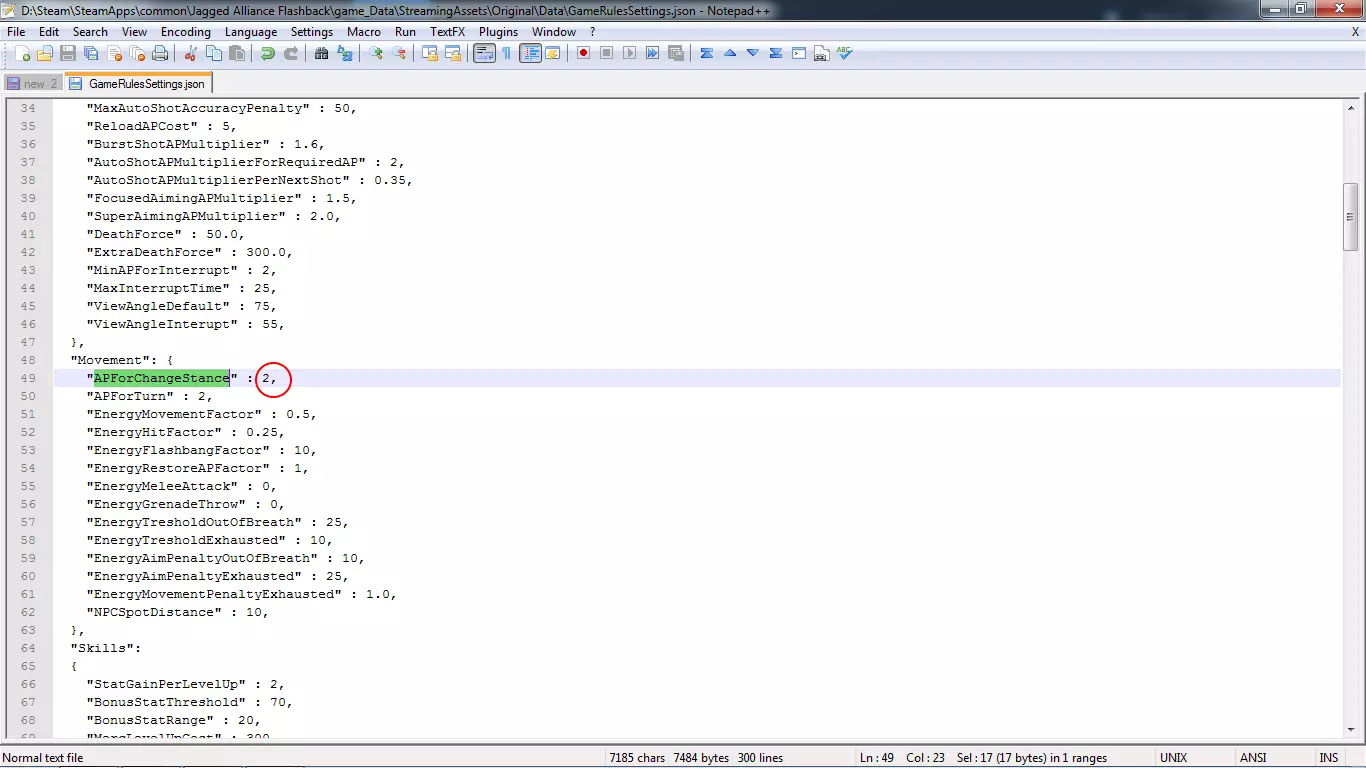
Task: Toggle the INS insert mode indicator
Action: click(x=1329, y=758)
